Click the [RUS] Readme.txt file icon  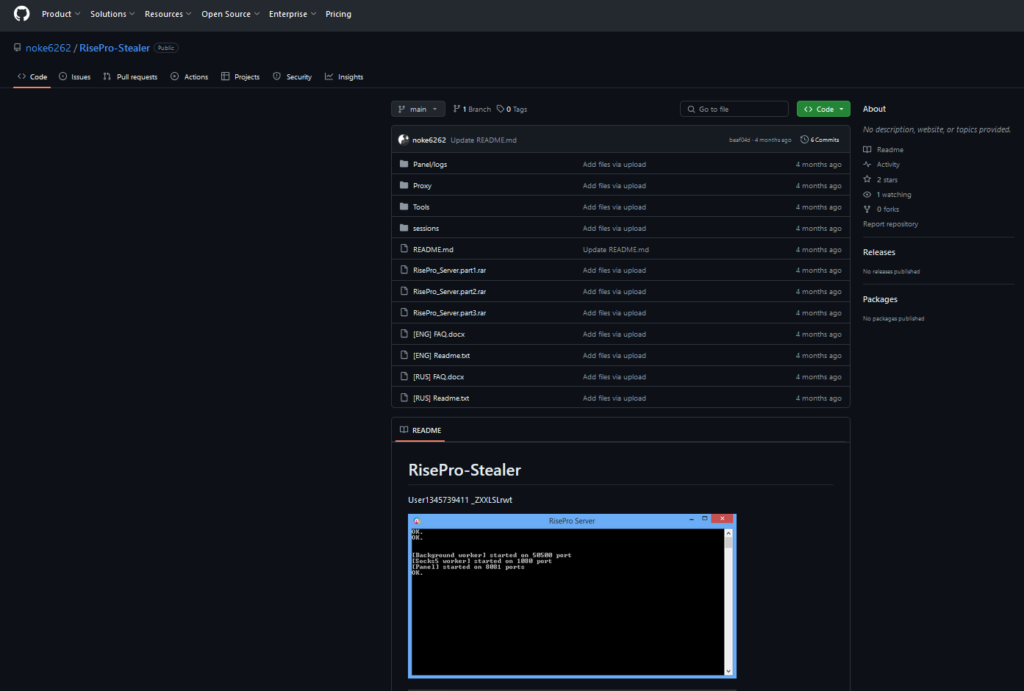pos(404,398)
